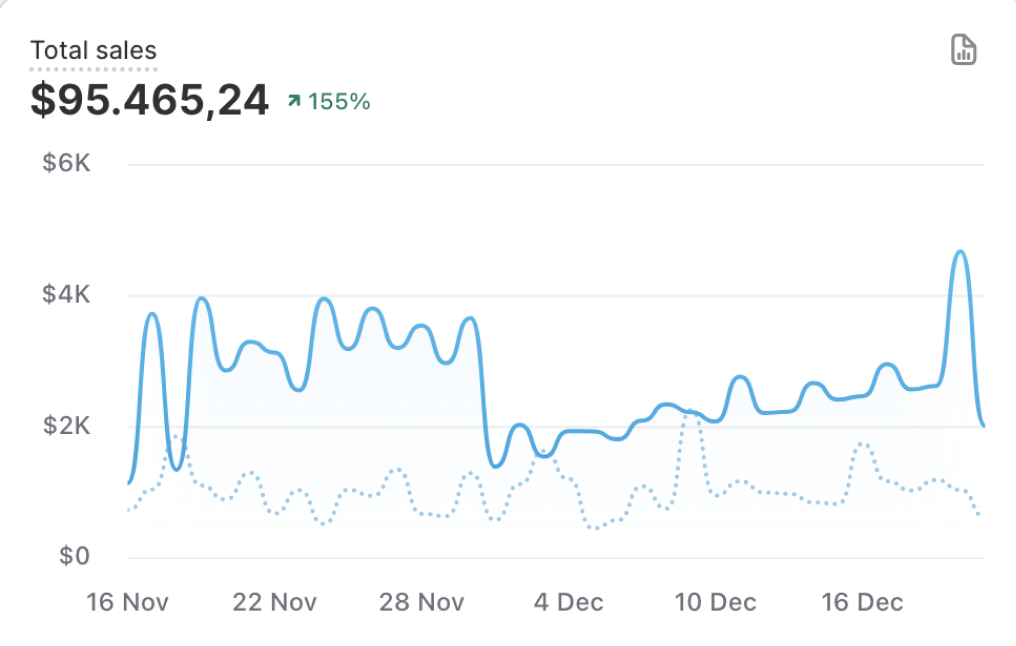Screen dimensions: 1016x646
Task: Click the first solid-line peak after 16 Nov
Action: [x=152, y=314]
